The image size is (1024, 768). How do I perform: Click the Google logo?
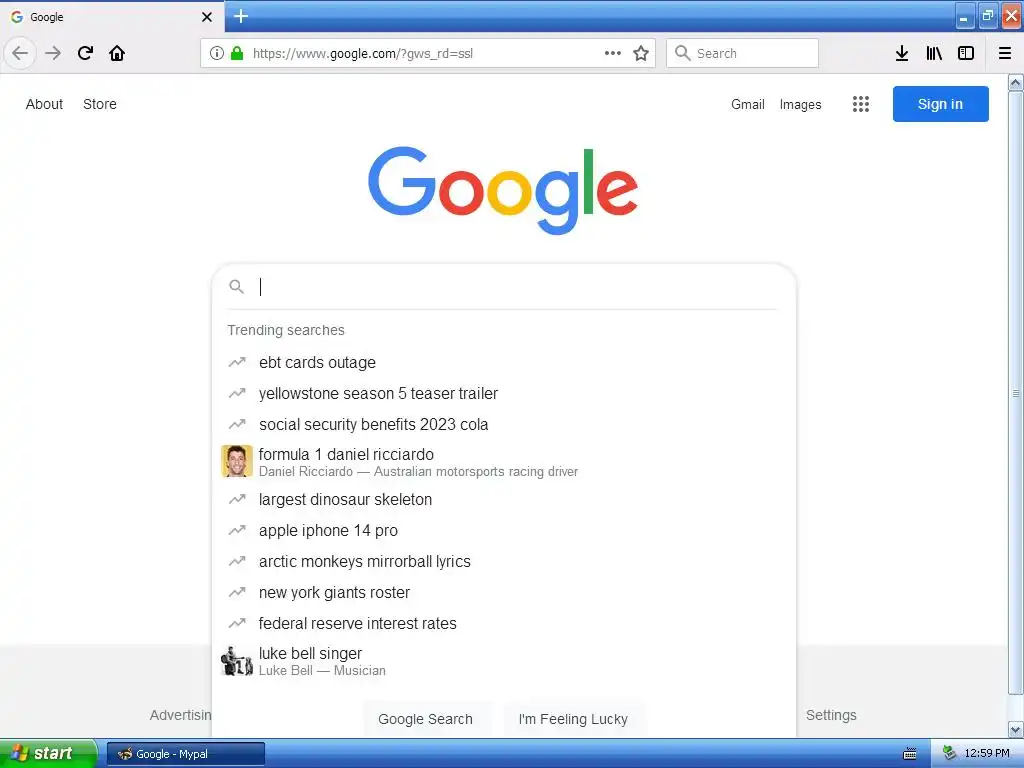pos(503,190)
